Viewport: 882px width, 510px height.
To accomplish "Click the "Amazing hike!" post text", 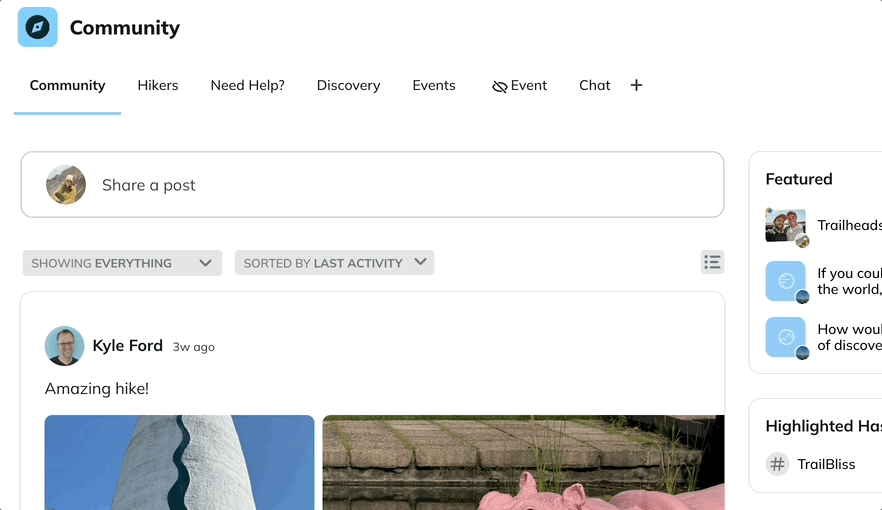I will [x=97, y=389].
